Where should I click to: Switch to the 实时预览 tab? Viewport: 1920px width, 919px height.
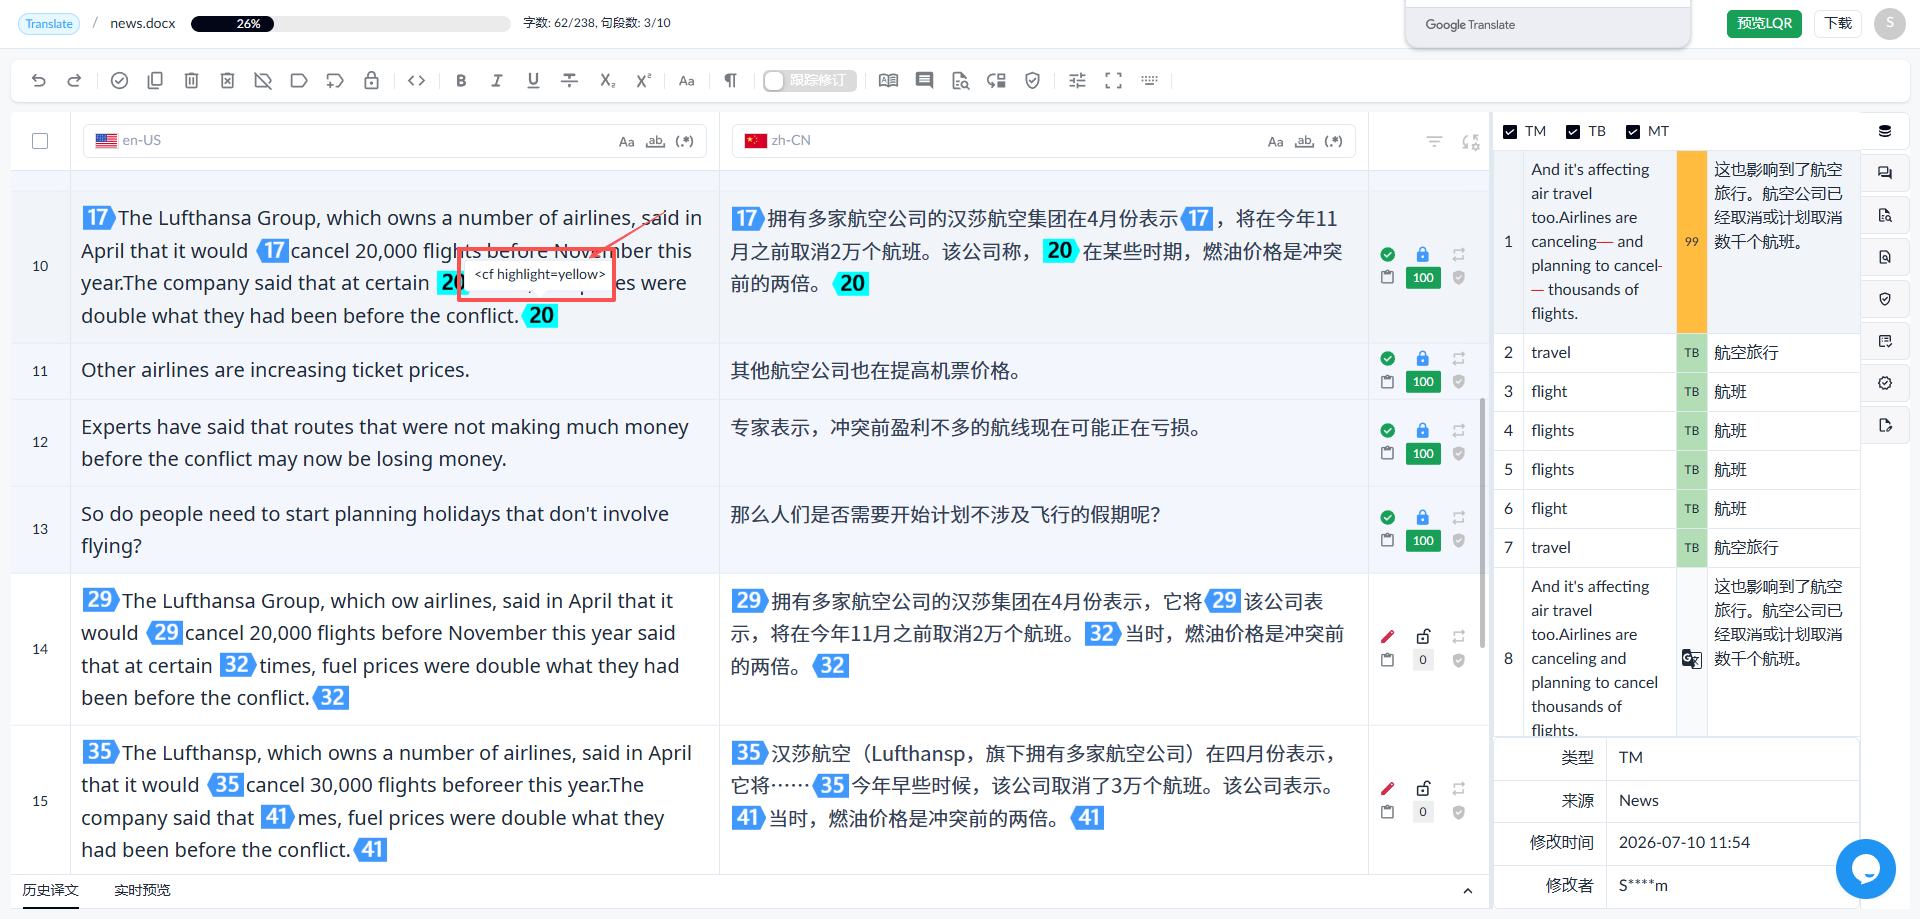142,890
